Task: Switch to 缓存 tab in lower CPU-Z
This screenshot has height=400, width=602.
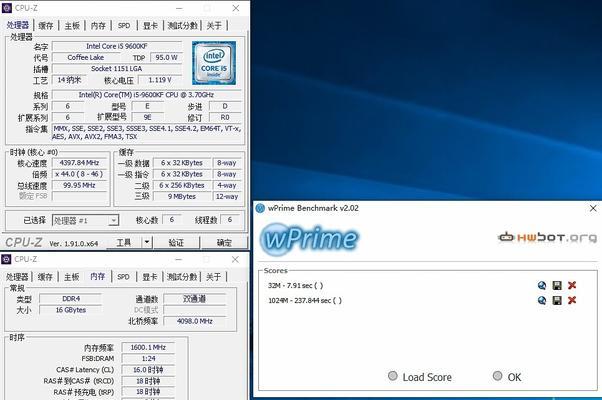Action: click(45, 277)
